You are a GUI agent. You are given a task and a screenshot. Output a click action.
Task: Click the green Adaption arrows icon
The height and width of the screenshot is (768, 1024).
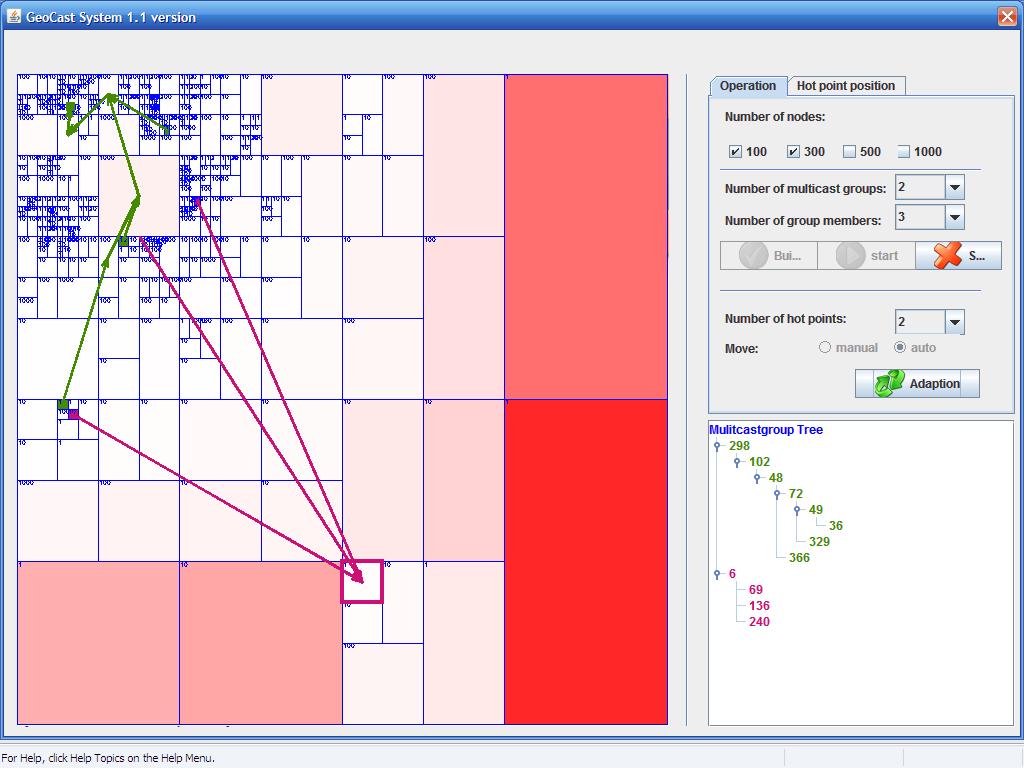889,384
